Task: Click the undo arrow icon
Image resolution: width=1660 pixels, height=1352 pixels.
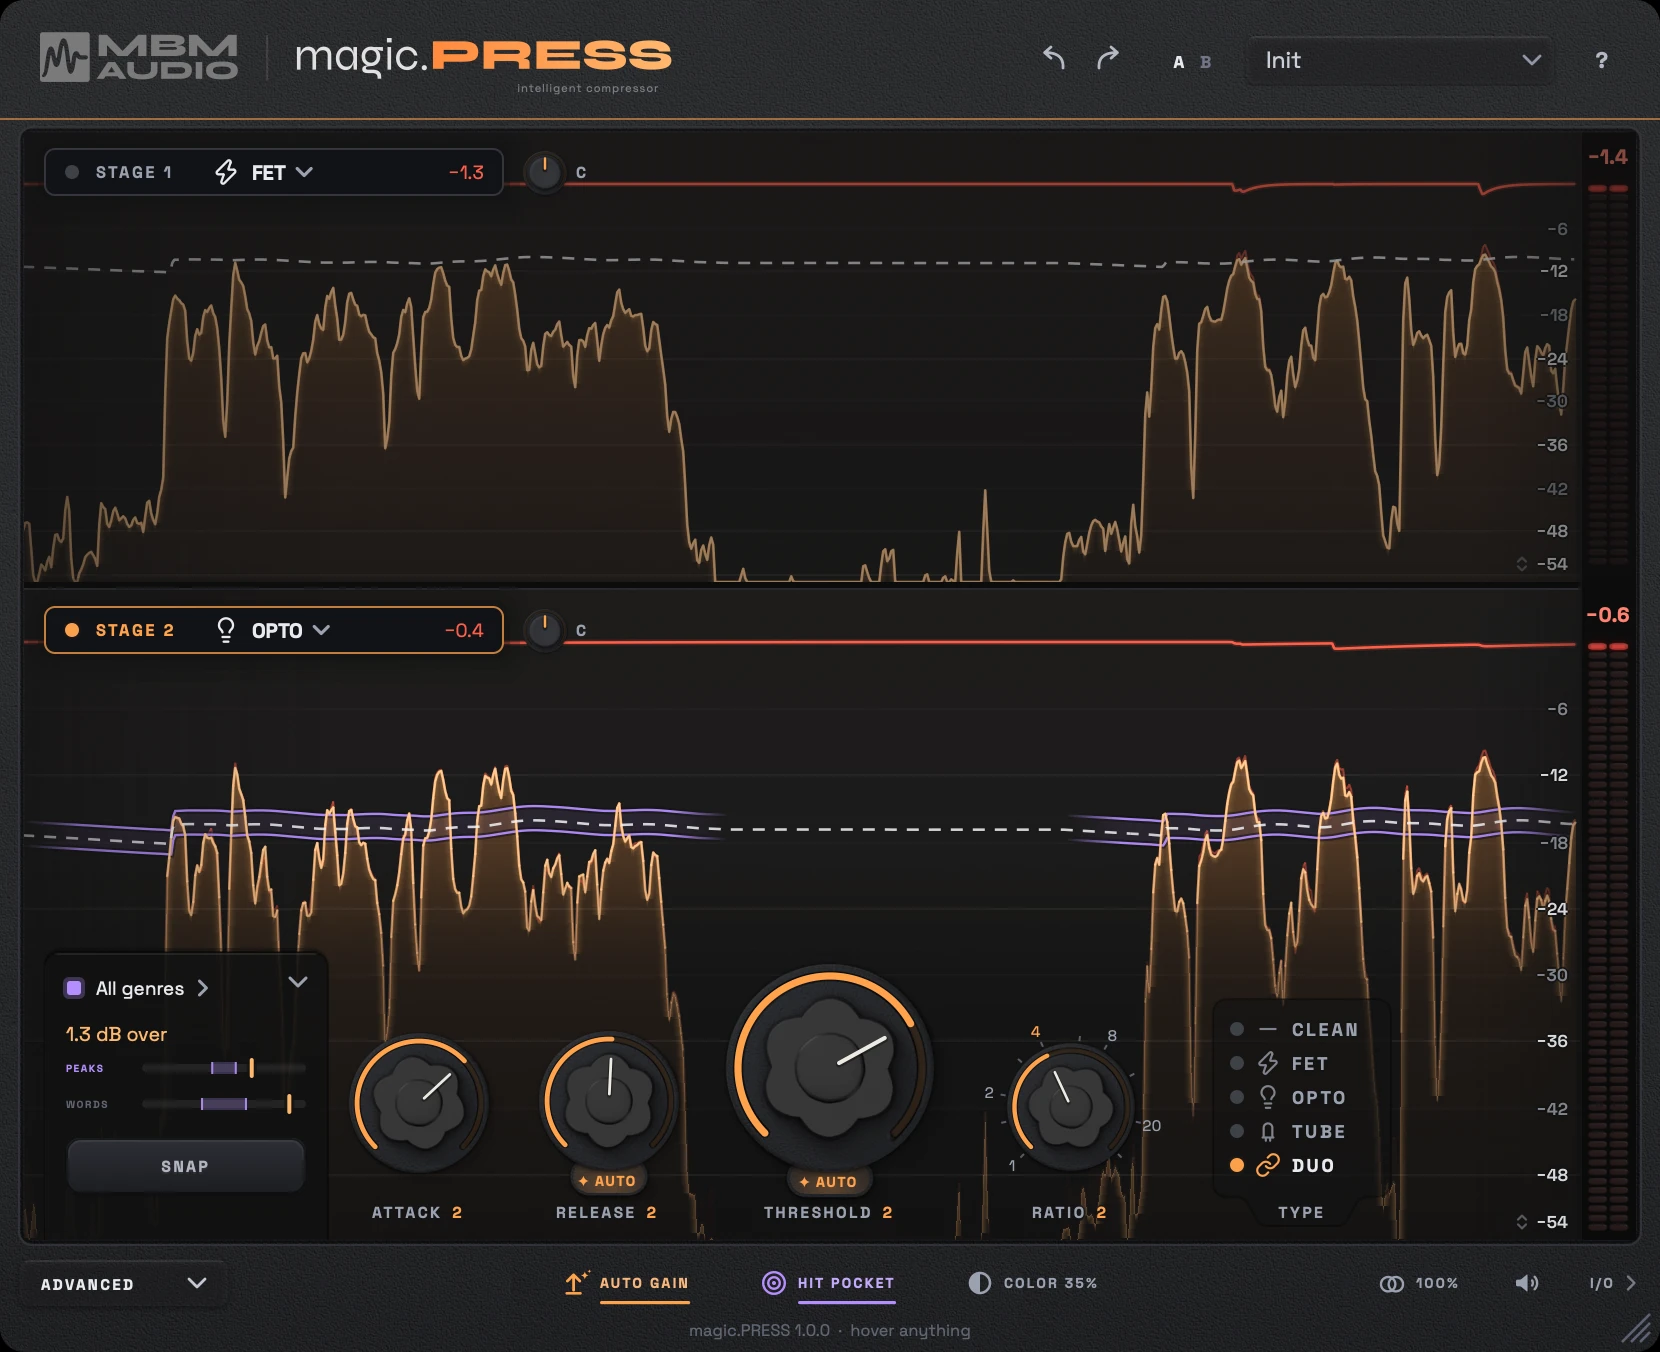Action: pyautogui.click(x=1054, y=58)
